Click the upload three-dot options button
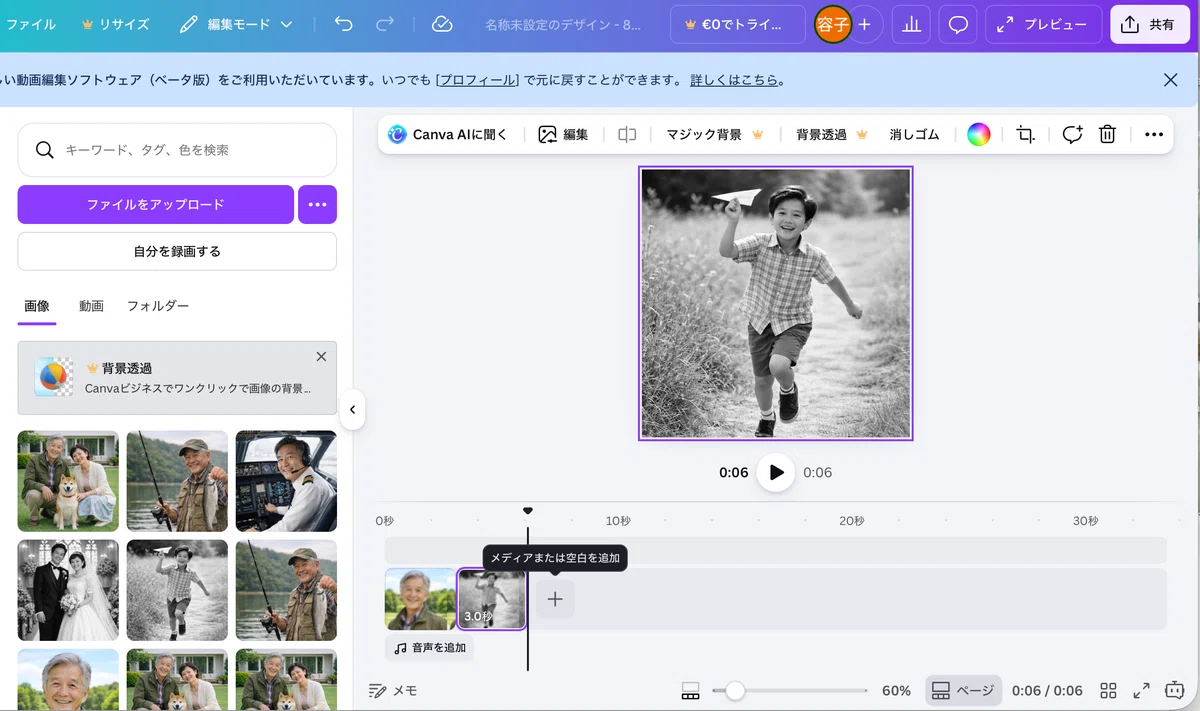 tap(317, 204)
